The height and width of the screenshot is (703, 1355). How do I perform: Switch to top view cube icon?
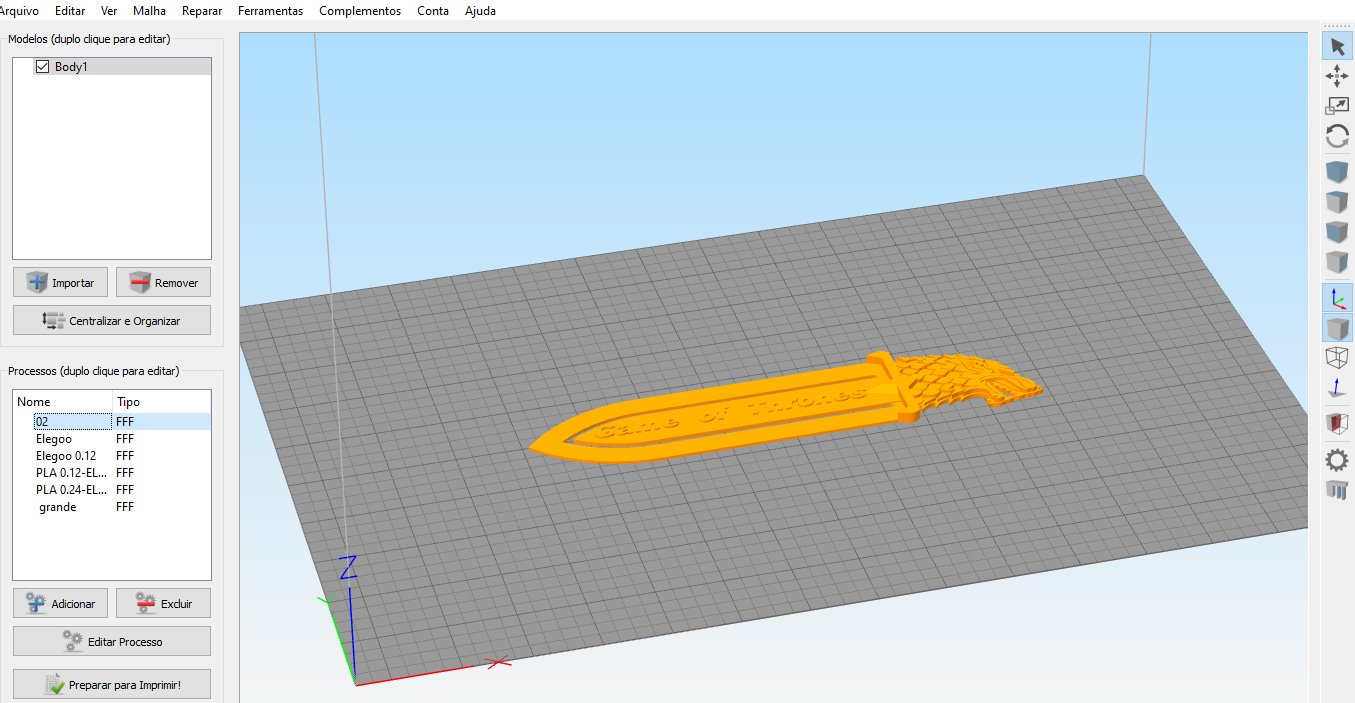[1337, 202]
